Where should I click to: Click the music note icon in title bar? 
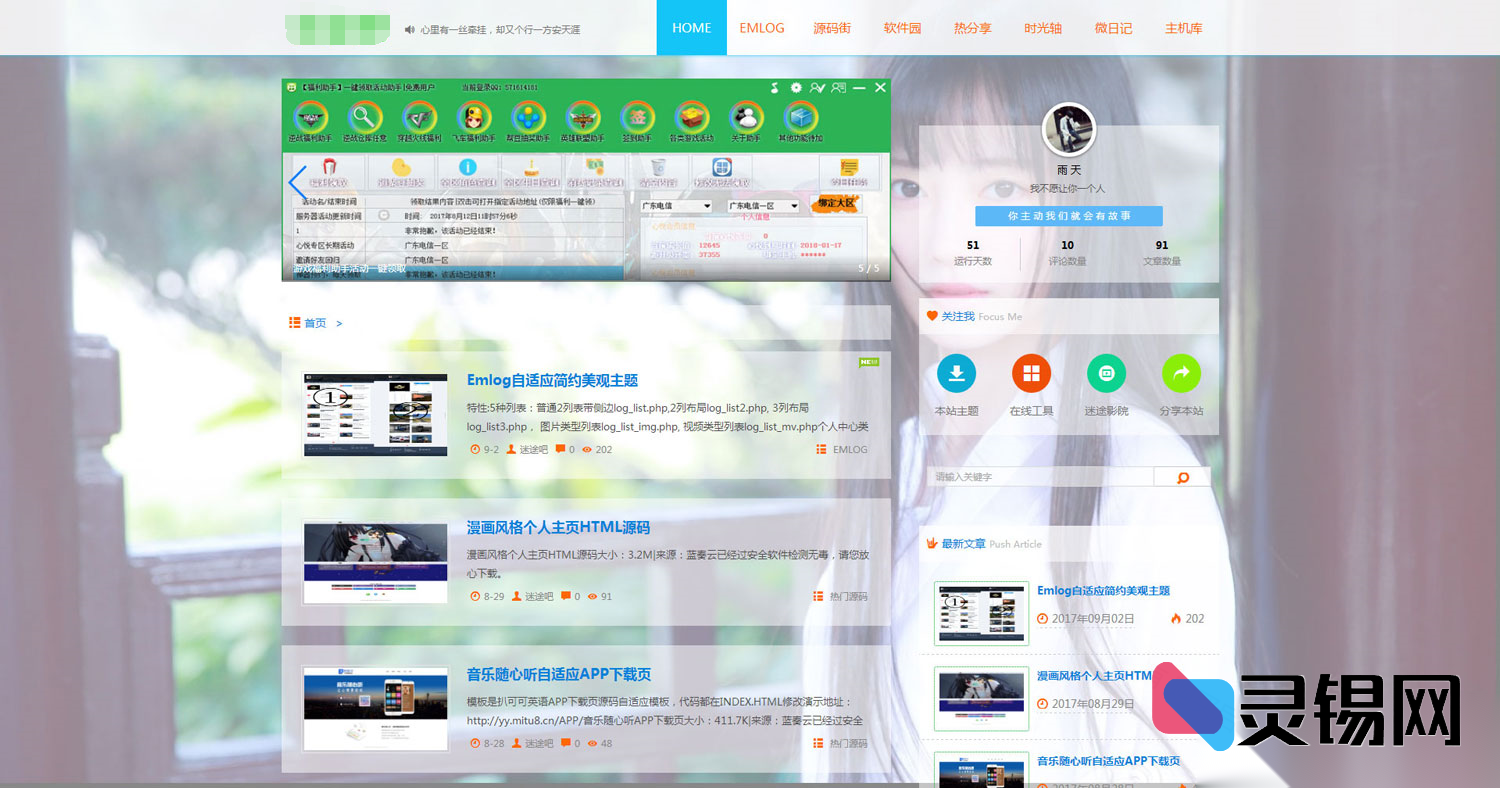click(x=773, y=88)
